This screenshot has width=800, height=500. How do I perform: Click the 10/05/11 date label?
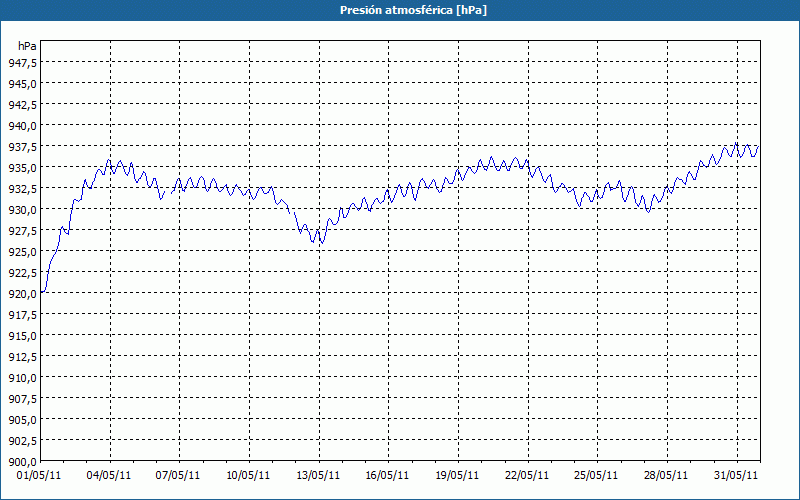pyautogui.click(x=248, y=476)
